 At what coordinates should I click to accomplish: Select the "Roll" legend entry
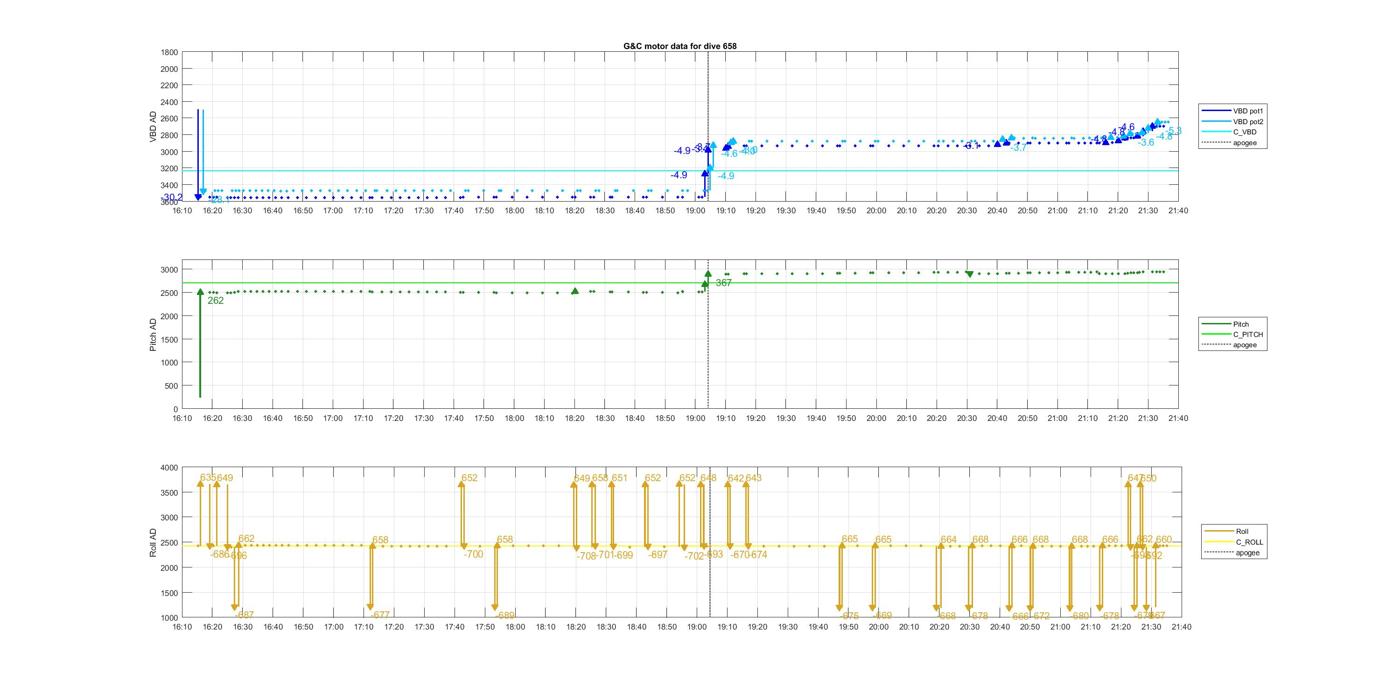coord(1242,532)
